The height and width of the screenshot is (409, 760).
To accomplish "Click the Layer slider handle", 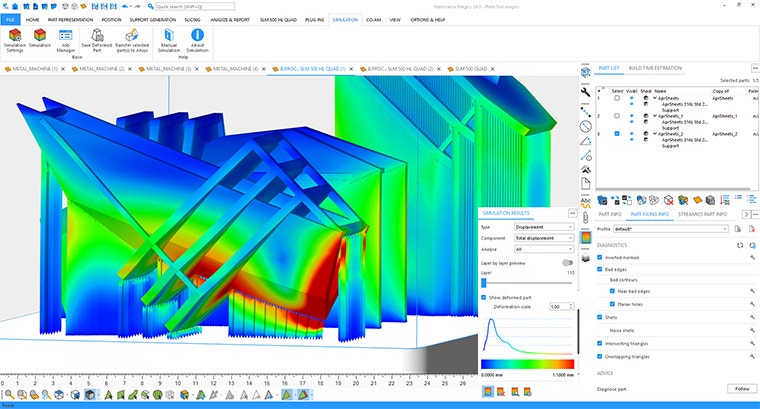I will (483, 283).
